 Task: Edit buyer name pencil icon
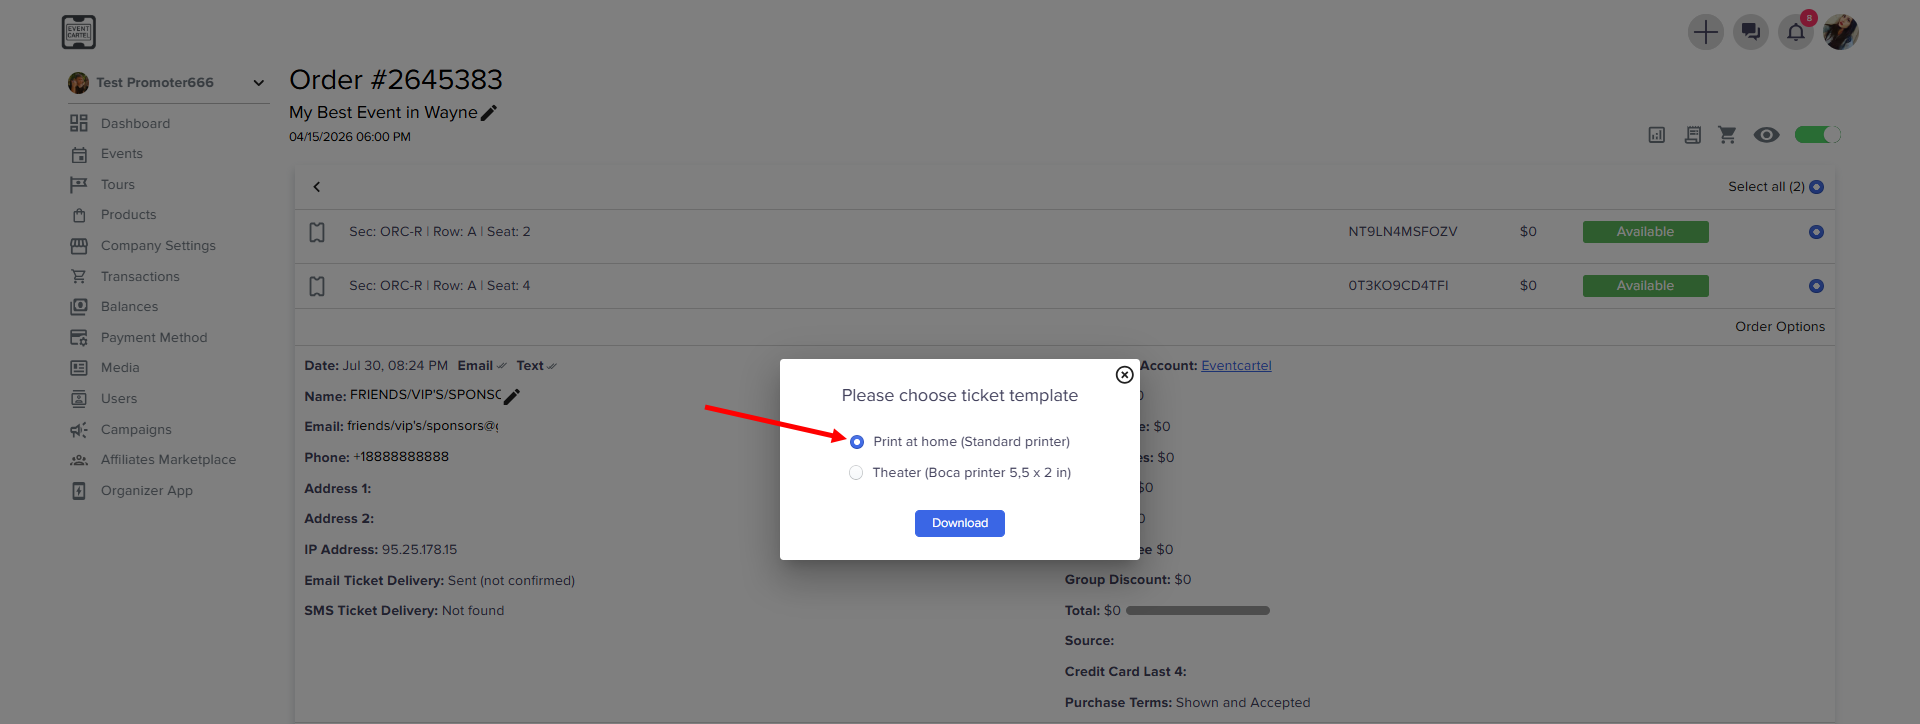click(x=512, y=397)
